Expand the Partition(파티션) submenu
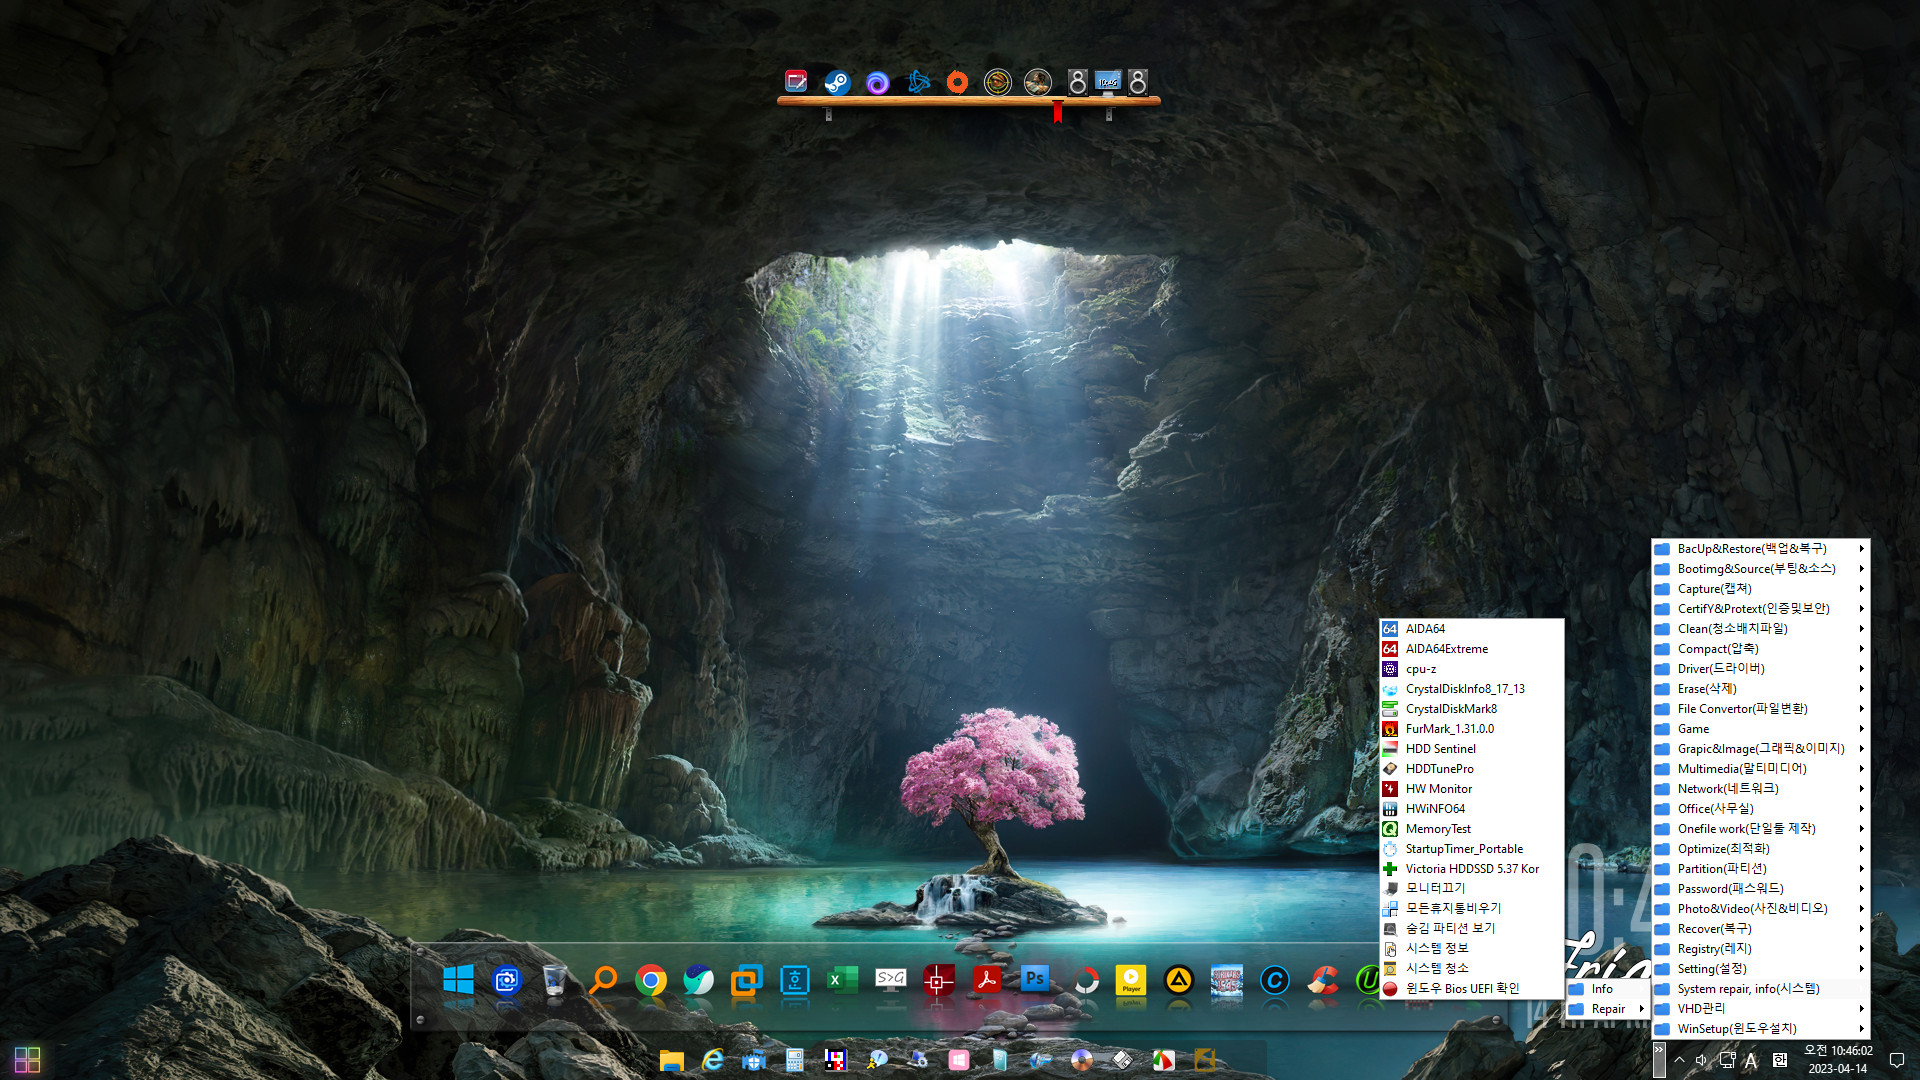Viewport: 1920px width, 1080px height. 1760,868
